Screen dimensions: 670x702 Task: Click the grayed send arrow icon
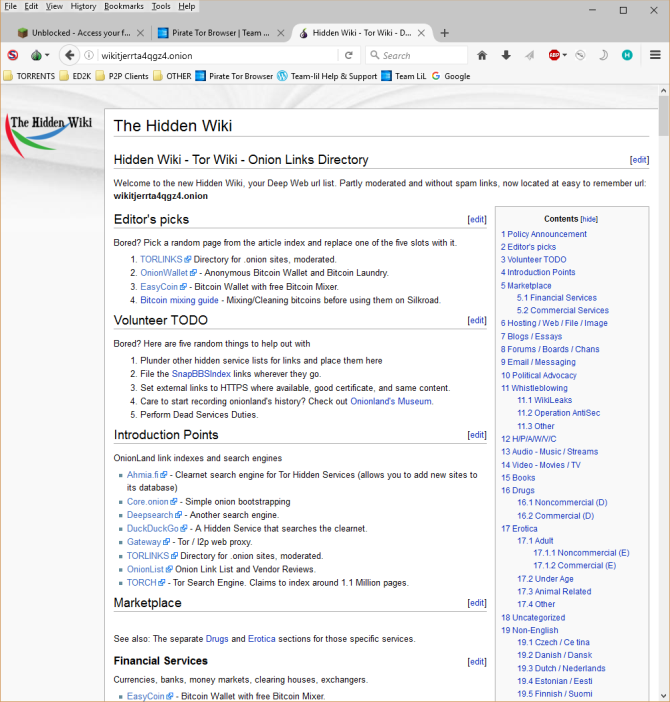click(x=530, y=55)
